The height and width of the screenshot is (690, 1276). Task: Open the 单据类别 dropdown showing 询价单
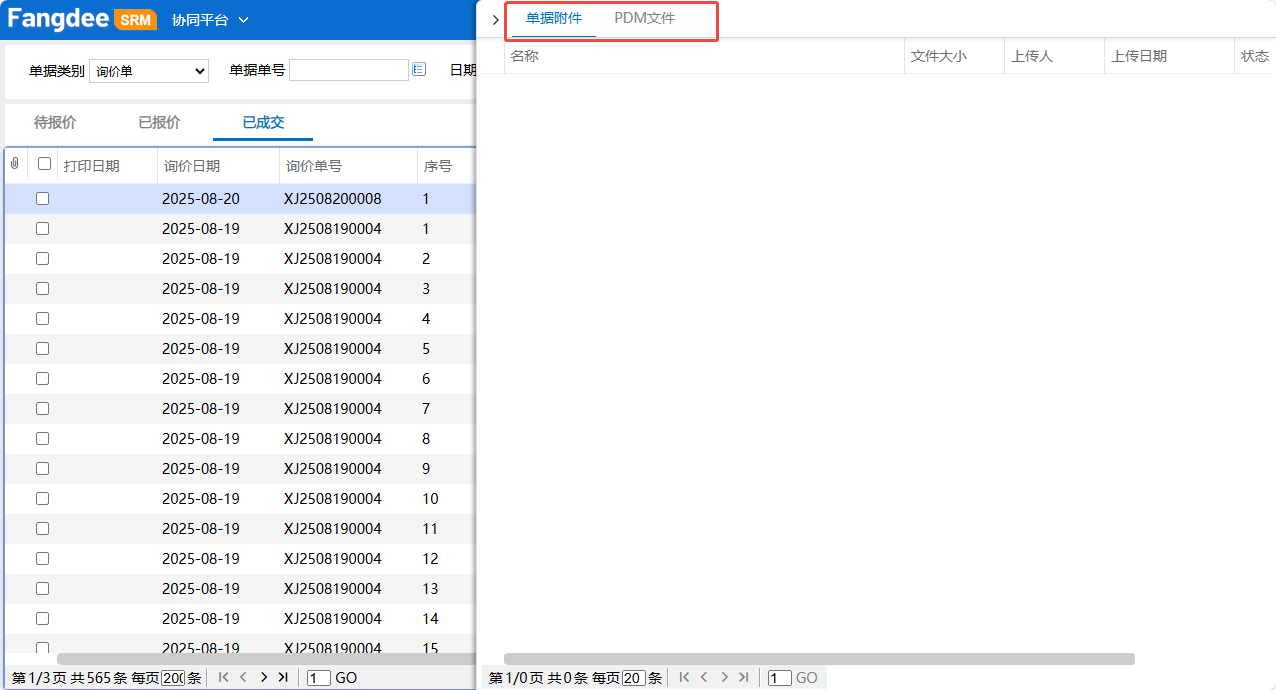pos(148,71)
